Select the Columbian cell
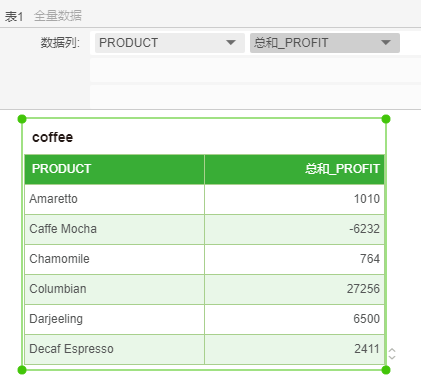Image resolution: width=421 pixels, height=390 pixels. (114, 289)
